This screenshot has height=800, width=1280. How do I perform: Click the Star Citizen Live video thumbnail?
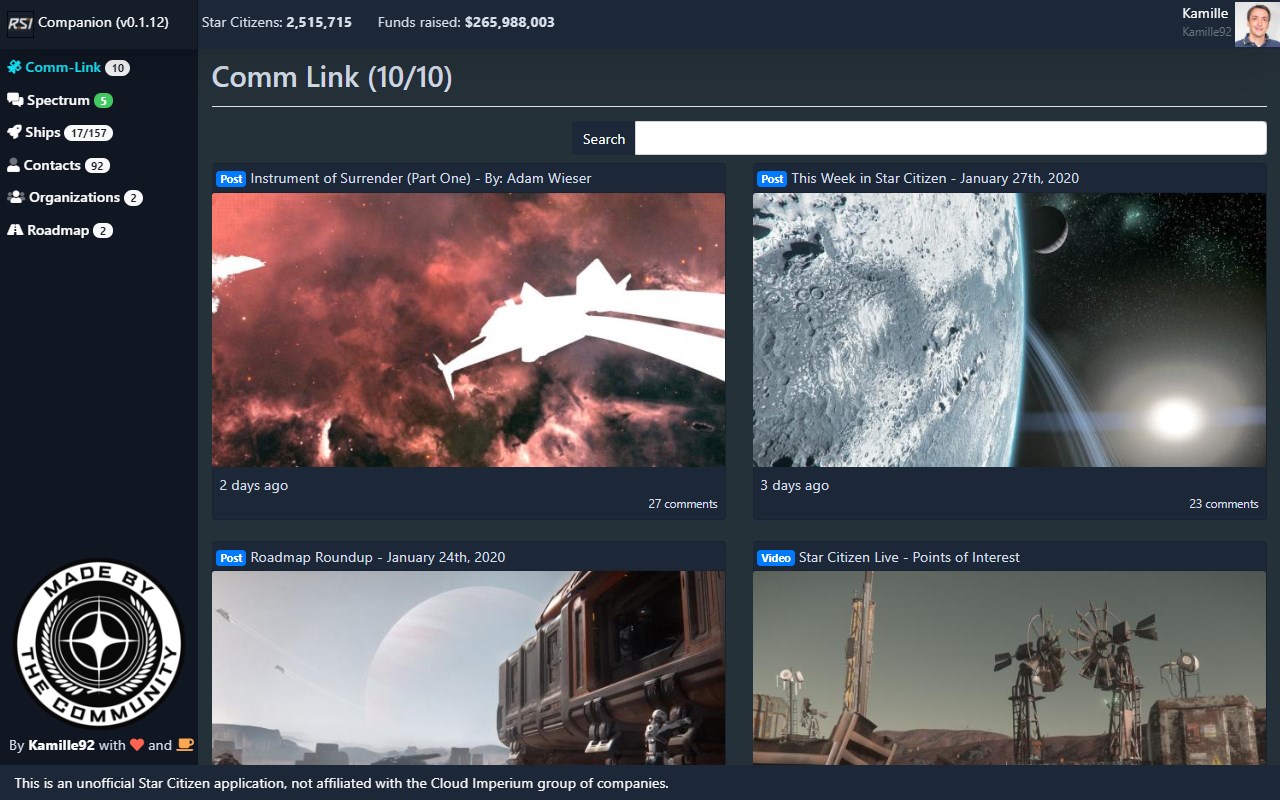pos(1010,668)
